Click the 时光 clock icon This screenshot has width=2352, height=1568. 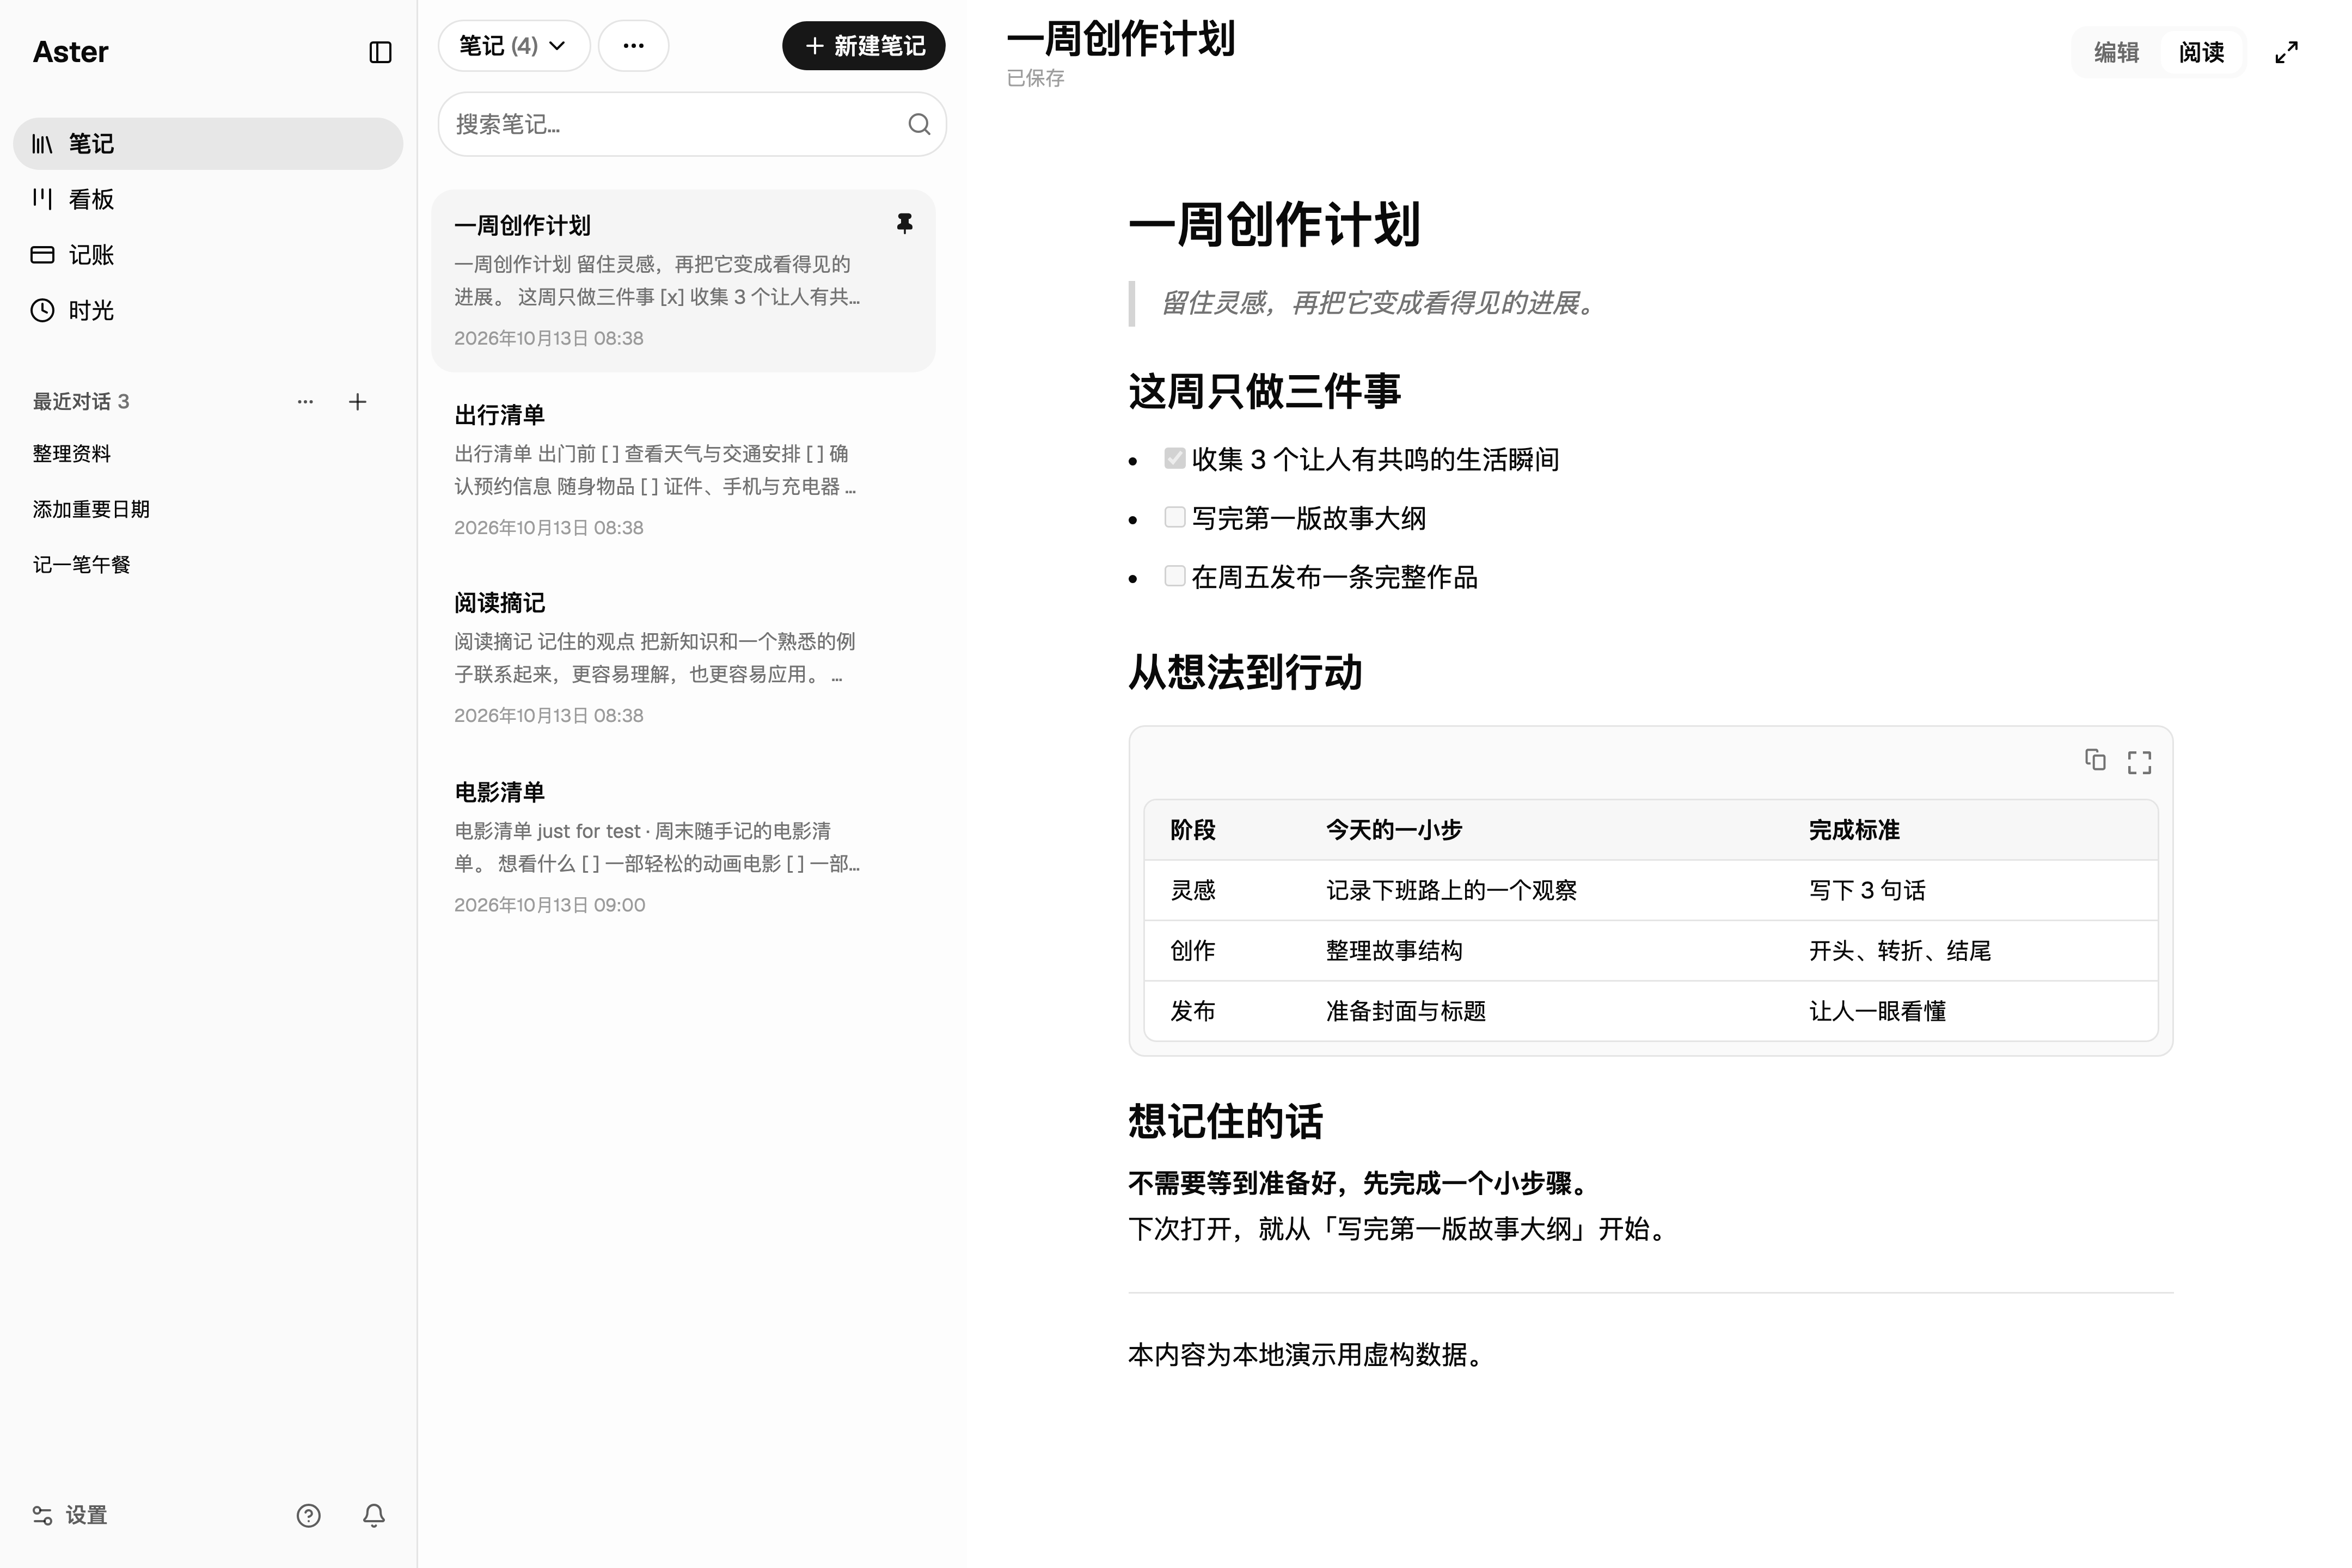[42, 310]
